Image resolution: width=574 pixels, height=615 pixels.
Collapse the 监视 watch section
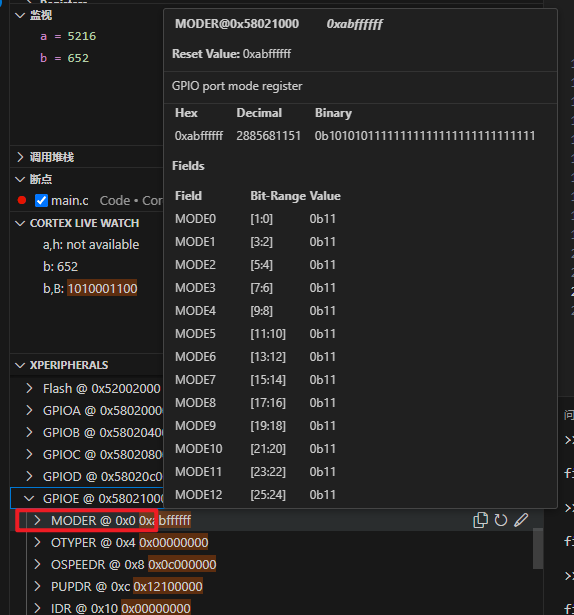(20, 15)
